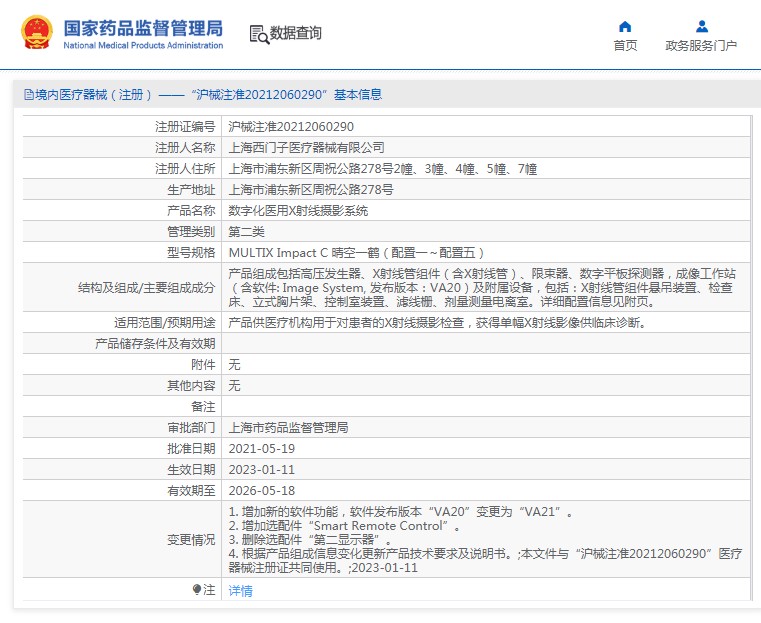
Task: Select registration number 沪械注准20212060290 value
Action: pos(291,127)
